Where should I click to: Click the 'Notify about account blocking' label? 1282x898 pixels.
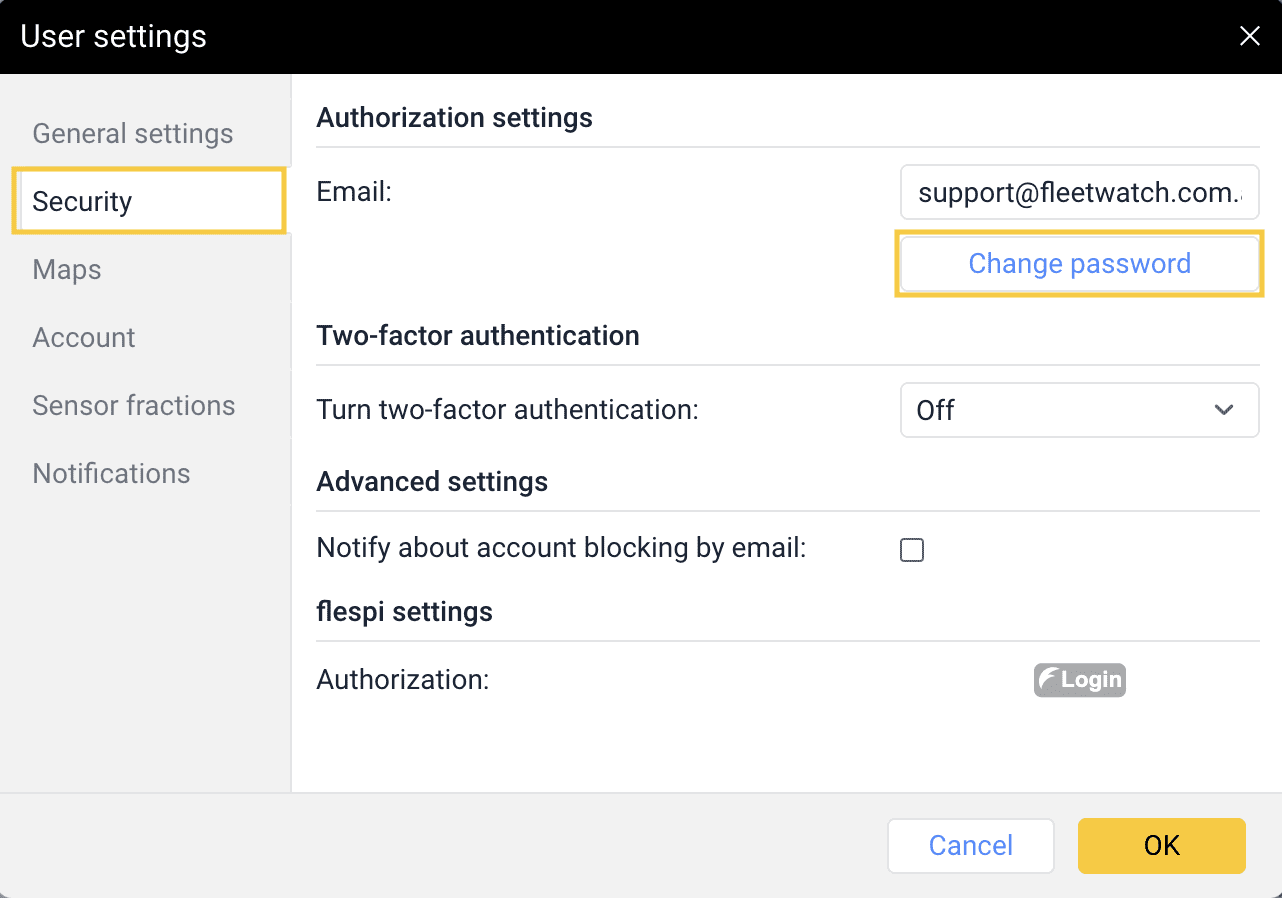[x=561, y=548]
